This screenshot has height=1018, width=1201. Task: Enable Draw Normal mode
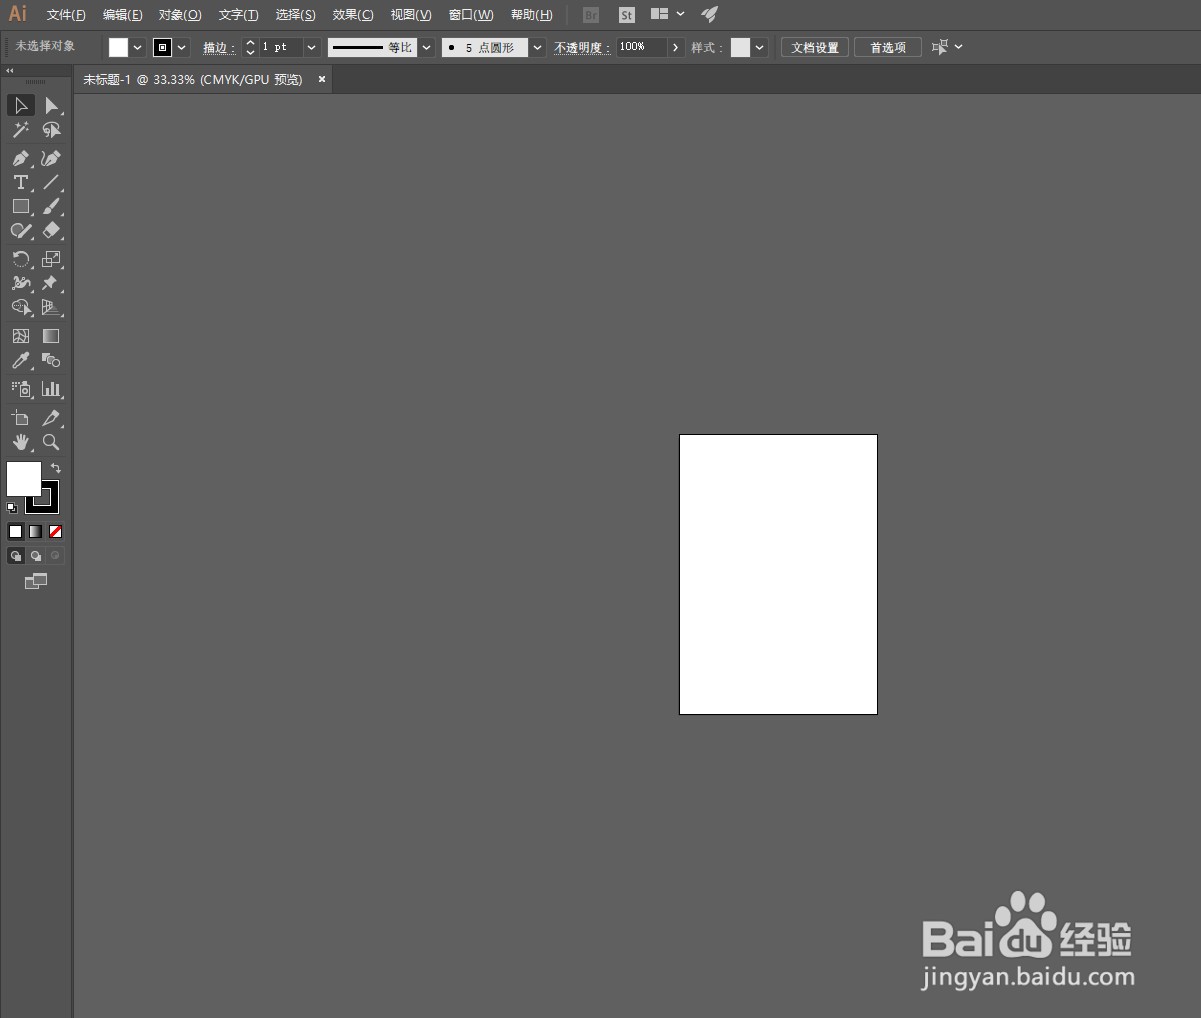[x=16, y=556]
